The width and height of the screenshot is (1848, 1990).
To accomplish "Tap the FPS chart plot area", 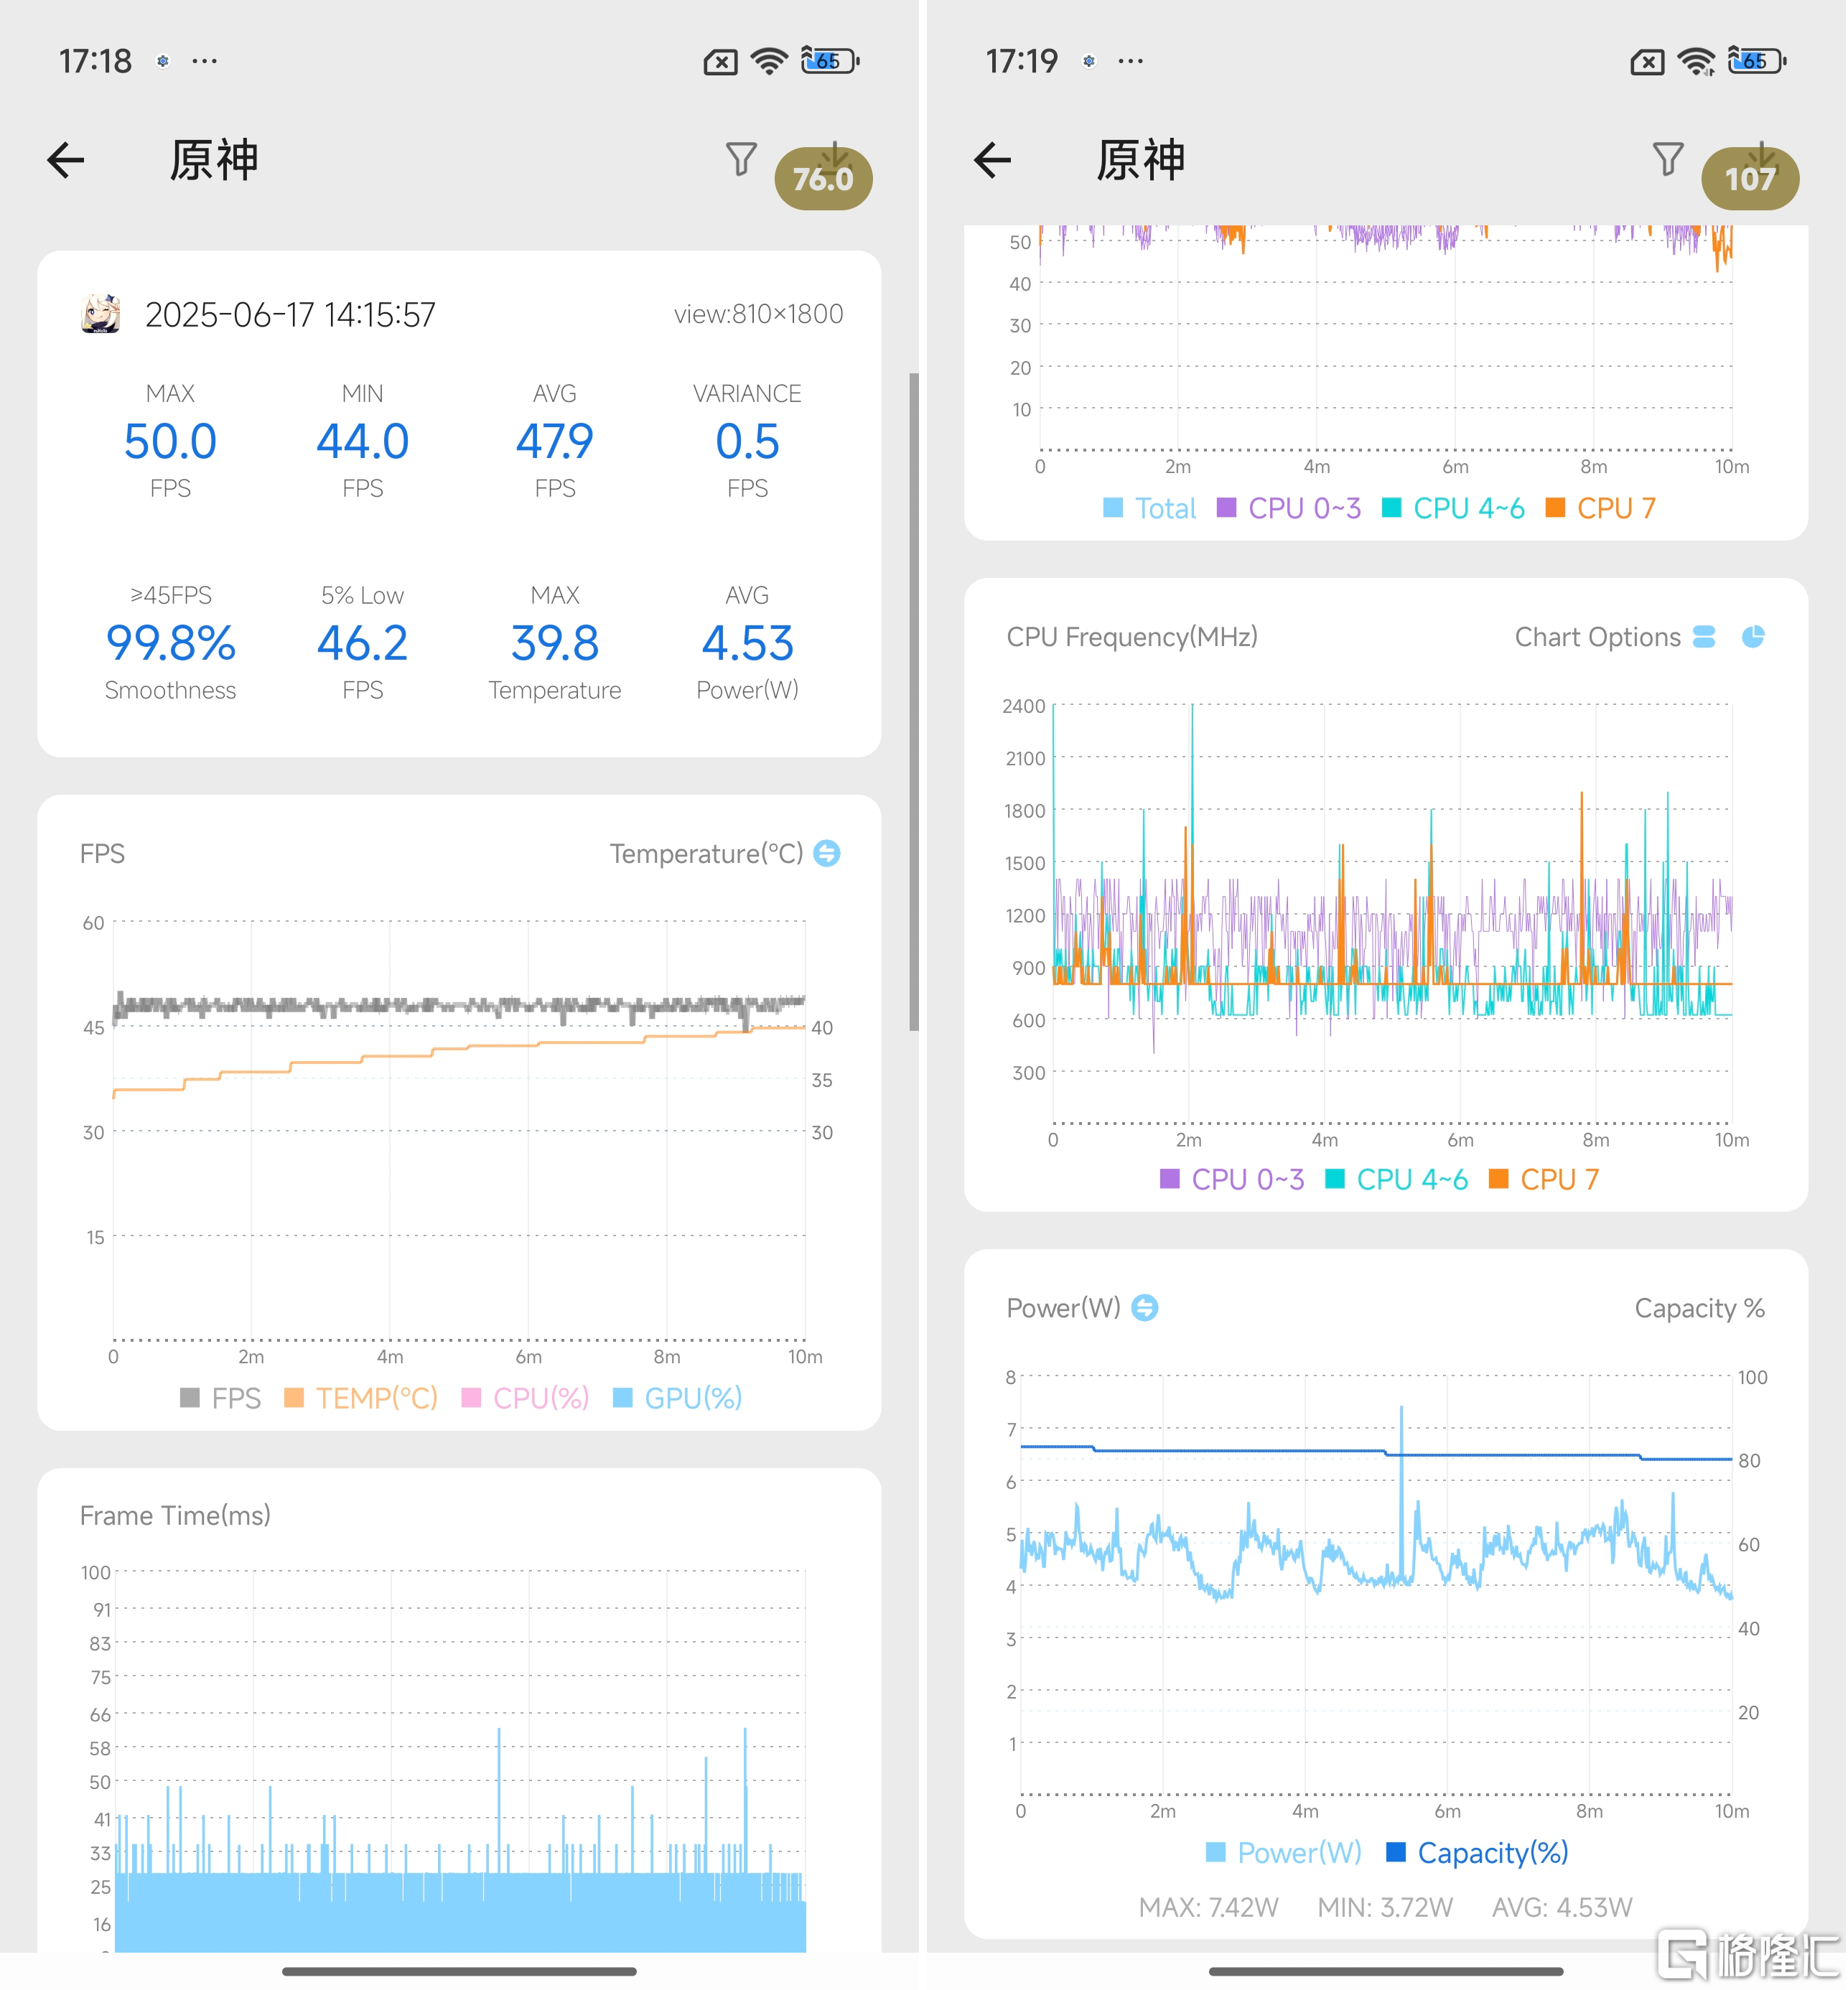I will point(459,1130).
